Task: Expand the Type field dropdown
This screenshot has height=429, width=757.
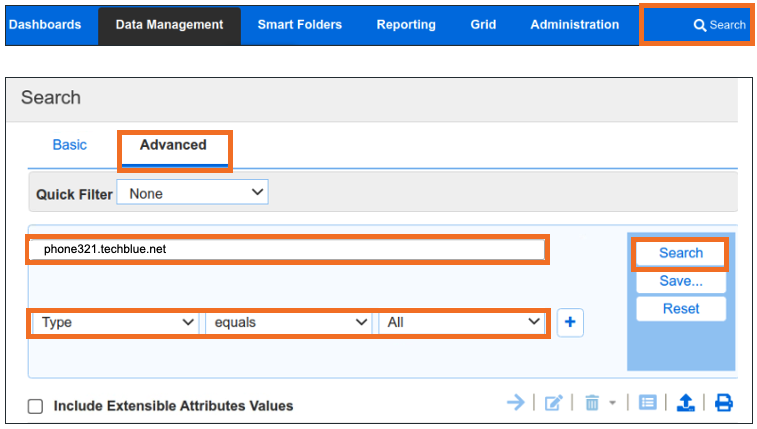Action: coord(115,322)
